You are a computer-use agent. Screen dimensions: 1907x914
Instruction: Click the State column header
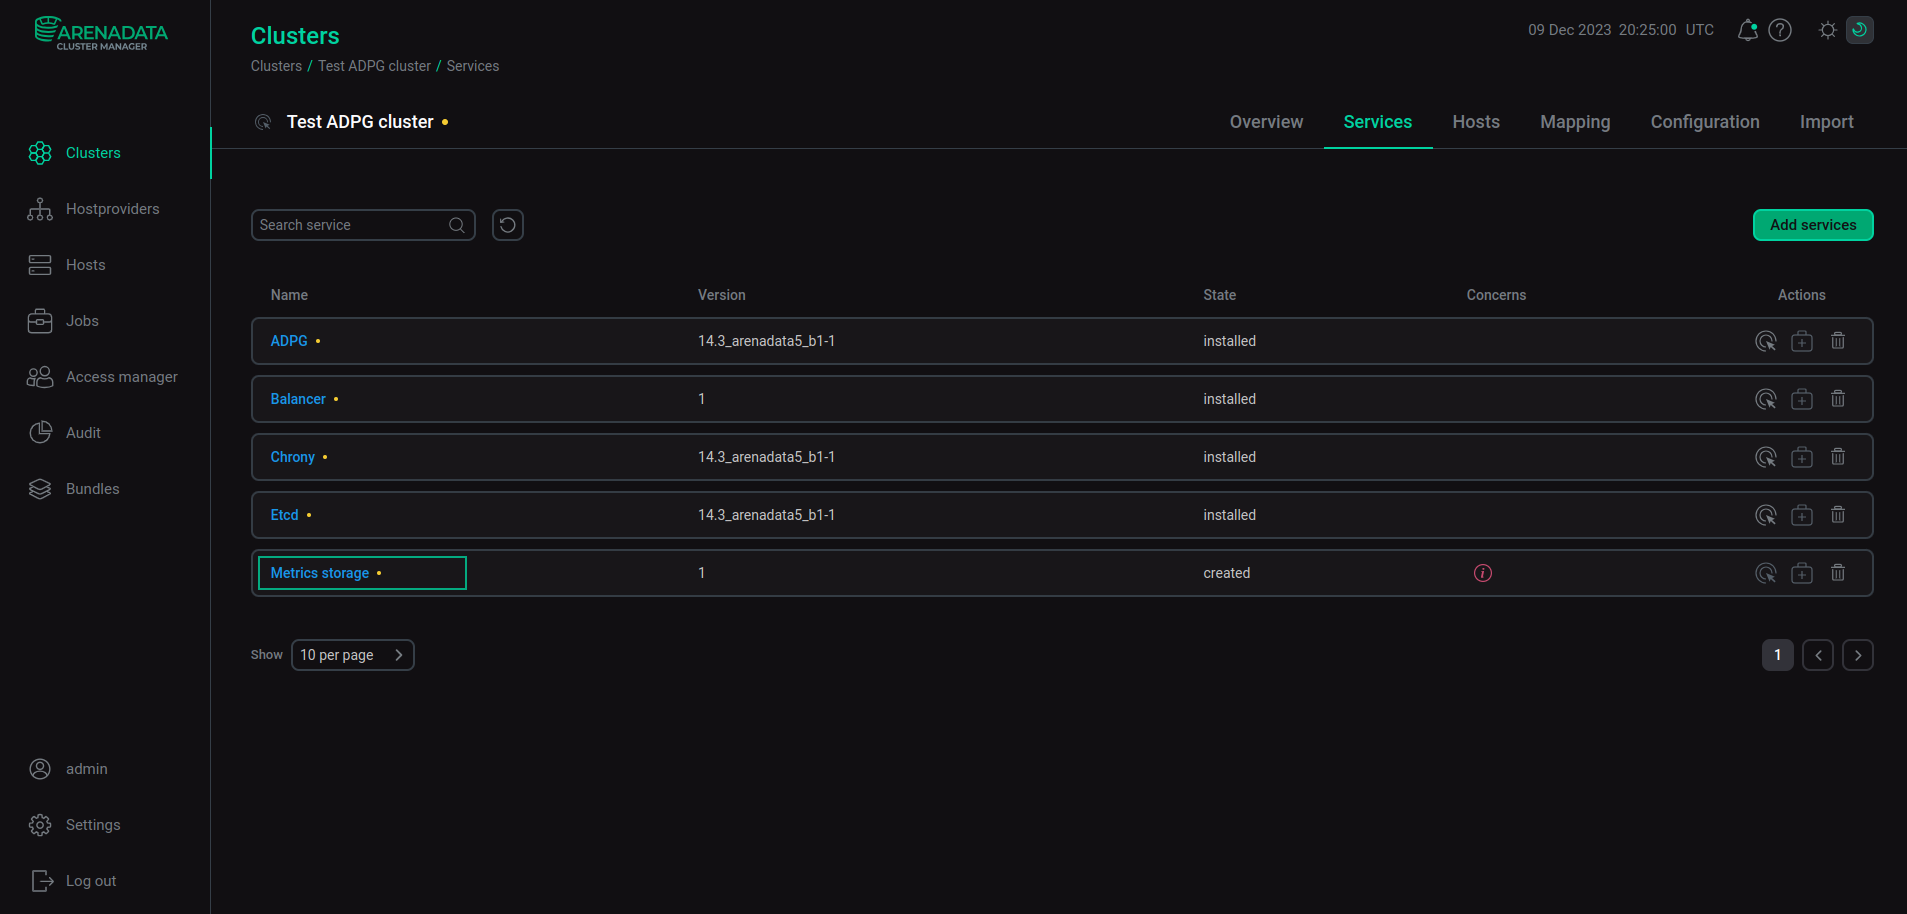click(x=1219, y=295)
